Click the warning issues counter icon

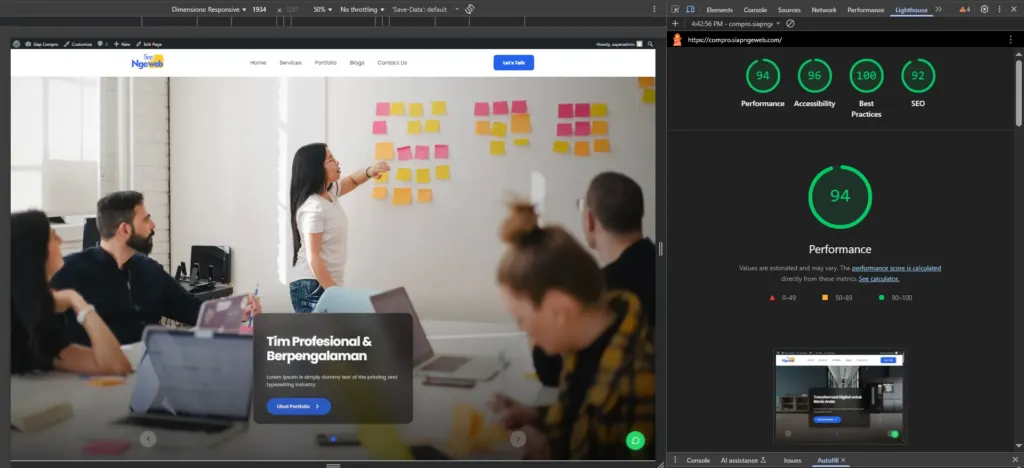(x=964, y=9)
